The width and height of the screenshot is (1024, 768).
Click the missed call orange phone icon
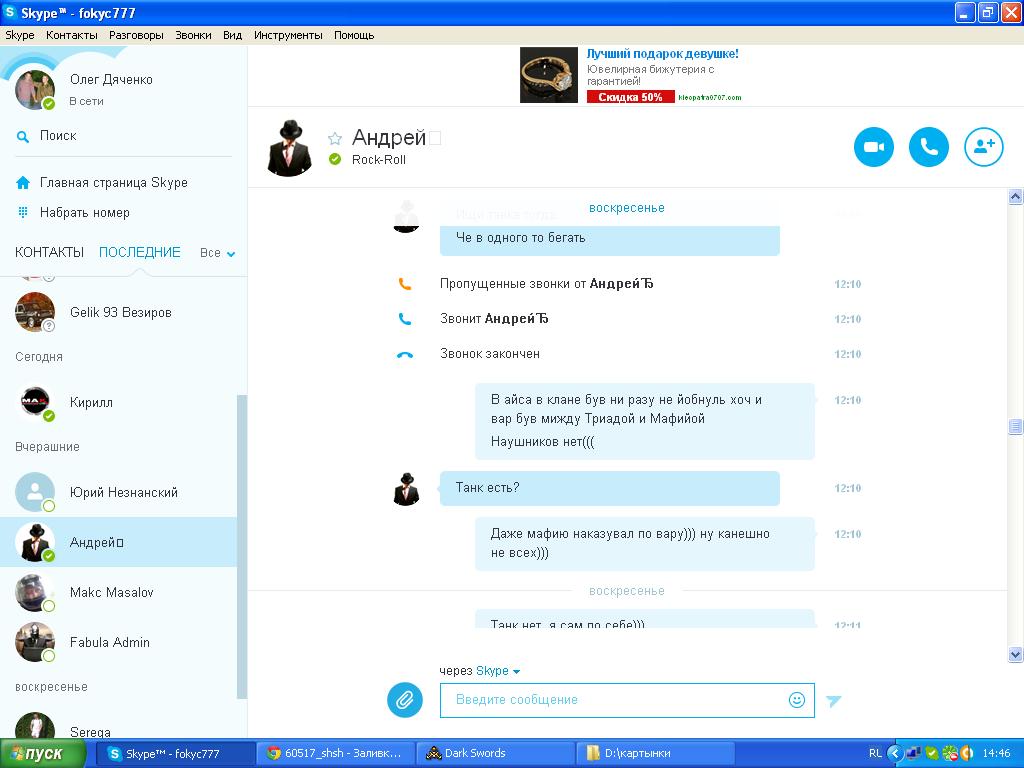point(405,284)
